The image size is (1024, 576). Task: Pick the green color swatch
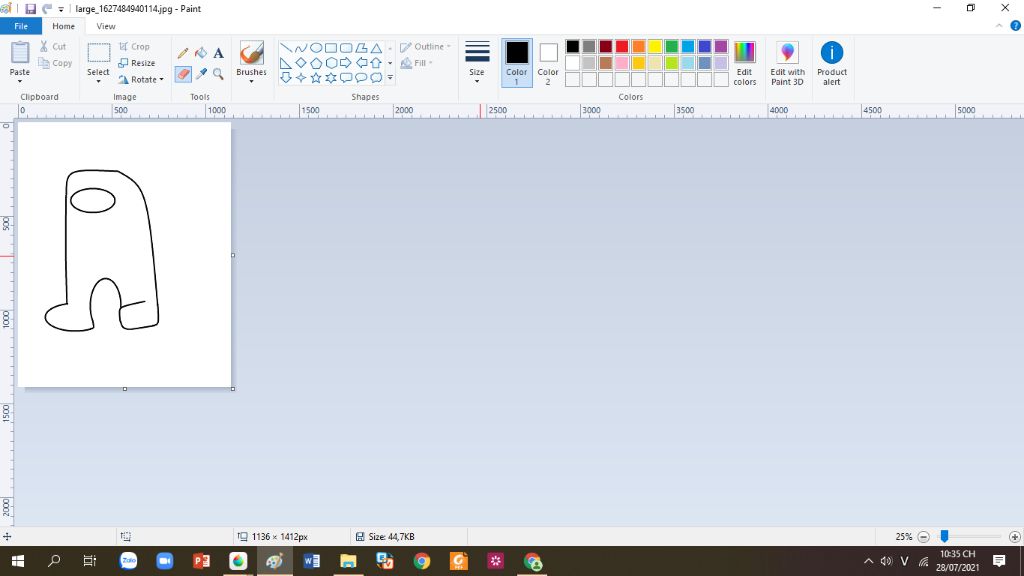click(x=671, y=46)
